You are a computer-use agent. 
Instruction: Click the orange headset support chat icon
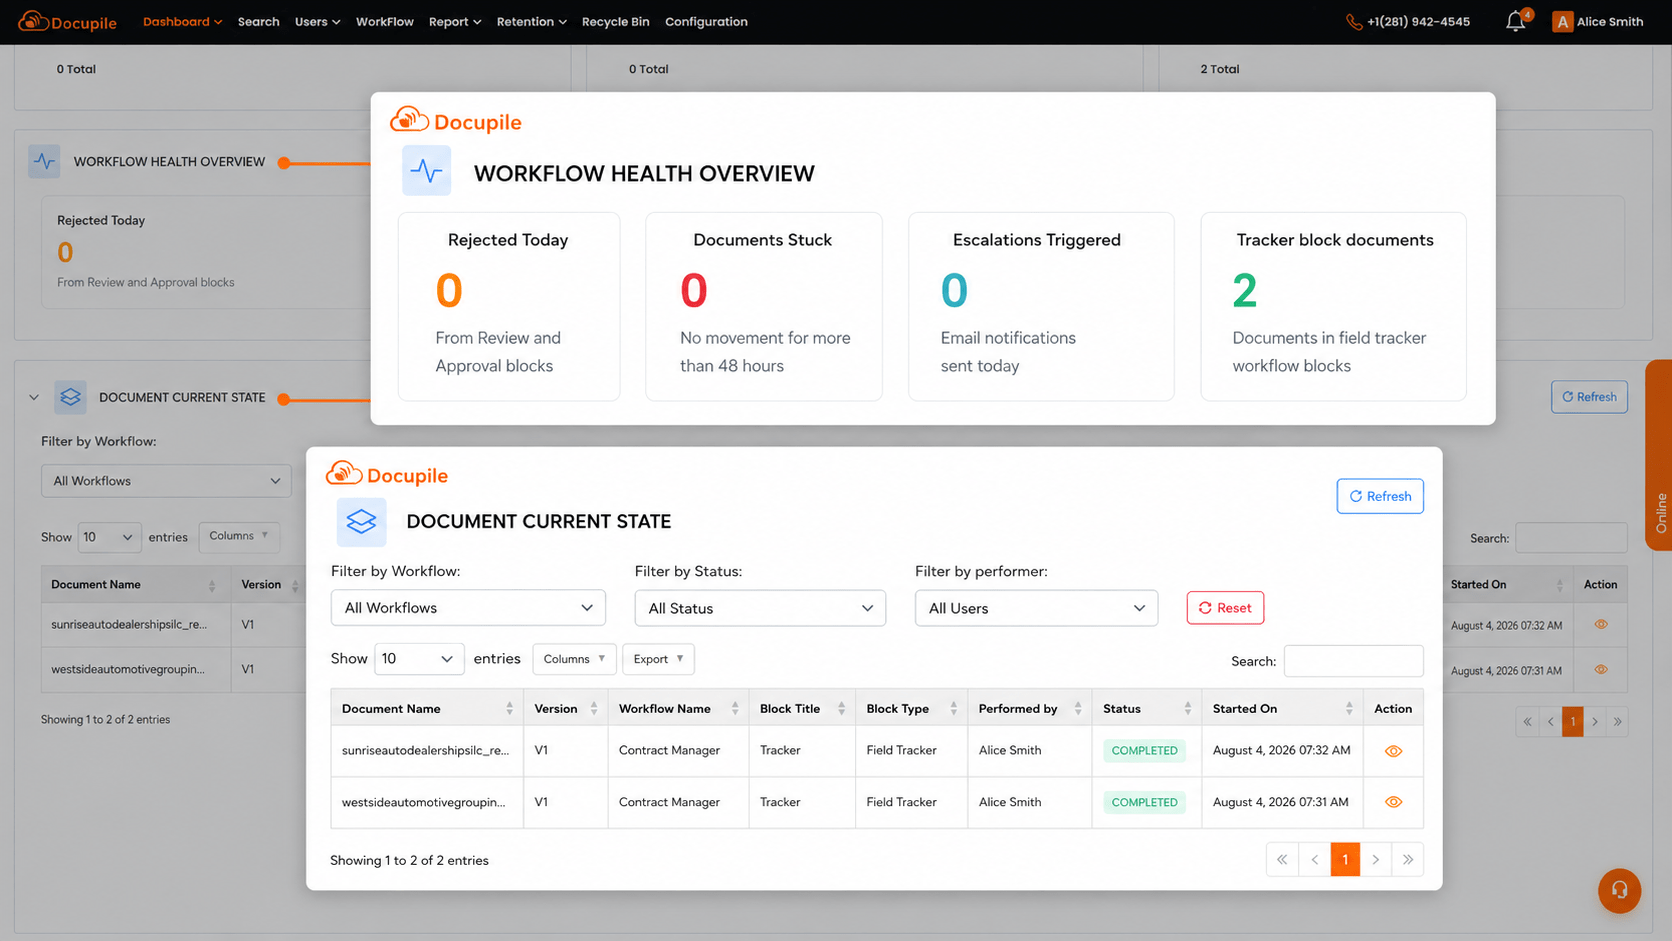(x=1619, y=890)
